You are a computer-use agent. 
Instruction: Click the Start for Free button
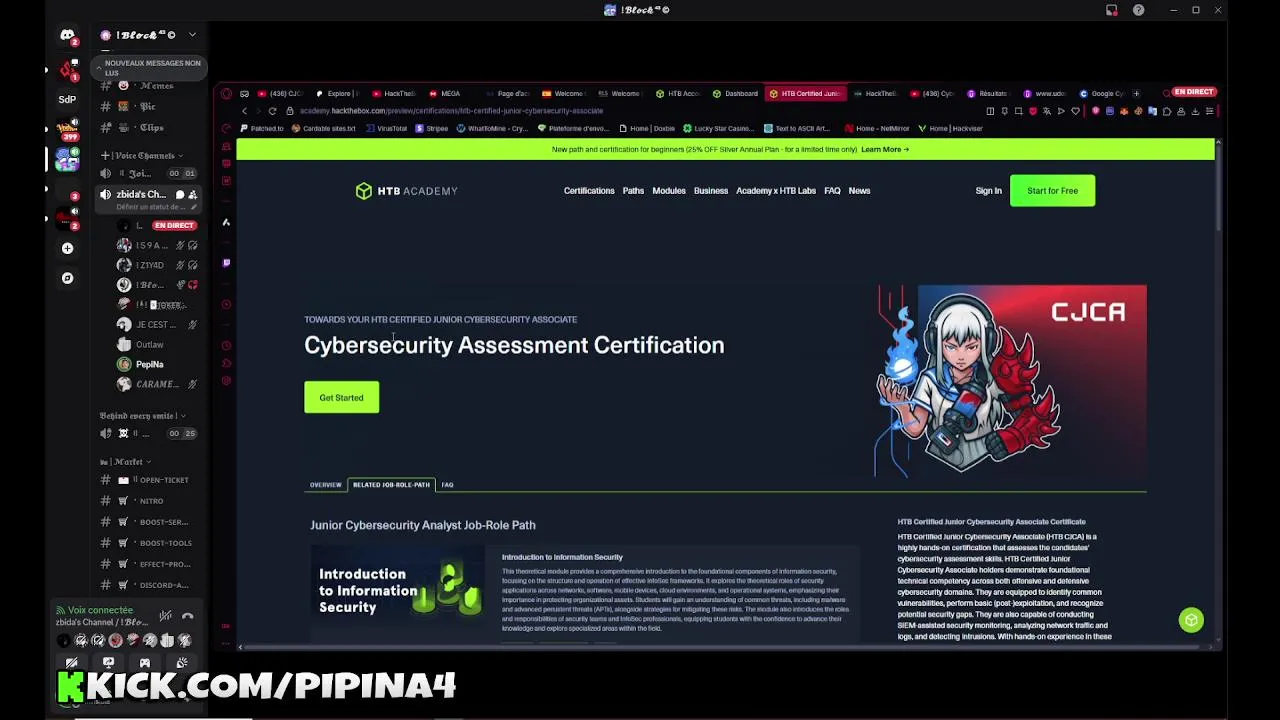(x=1052, y=191)
